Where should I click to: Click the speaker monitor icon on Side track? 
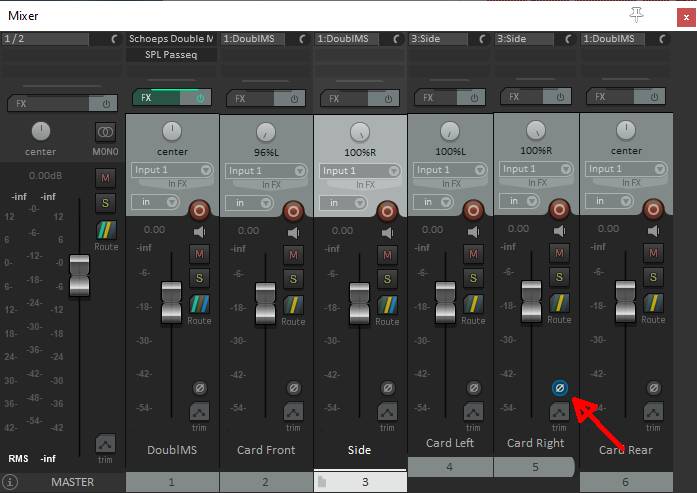(386, 232)
